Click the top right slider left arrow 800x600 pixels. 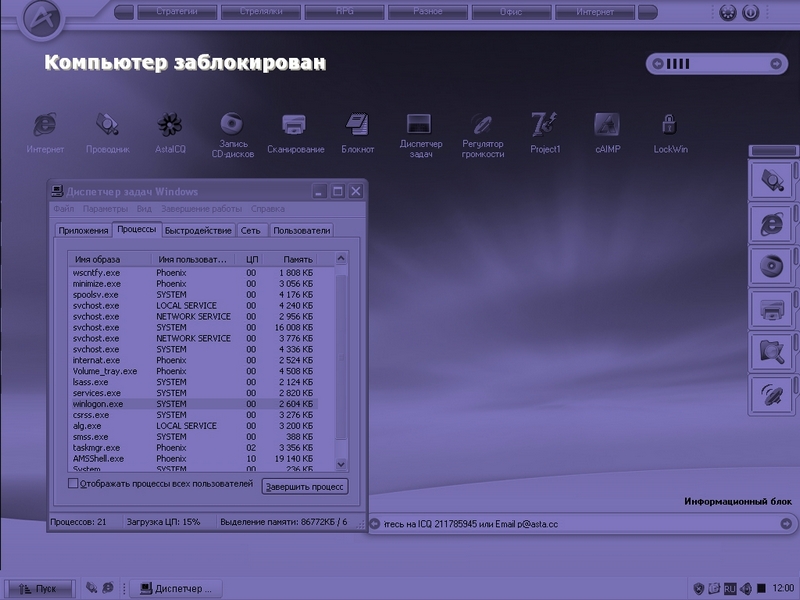658,64
